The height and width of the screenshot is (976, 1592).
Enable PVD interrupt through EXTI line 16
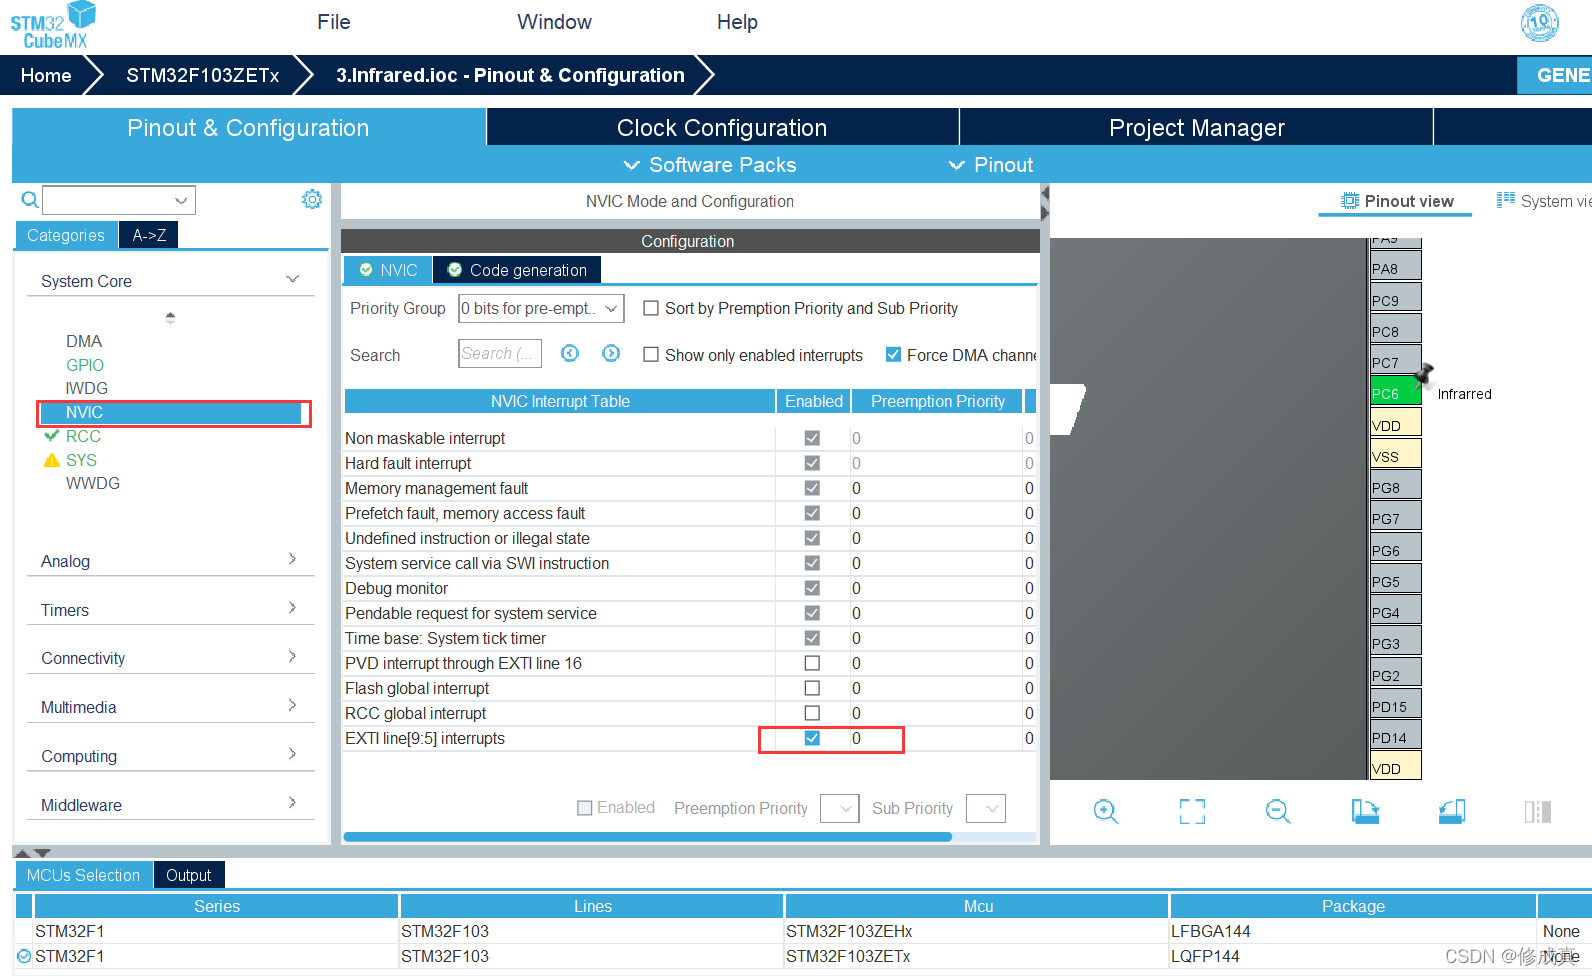click(812, 663)
